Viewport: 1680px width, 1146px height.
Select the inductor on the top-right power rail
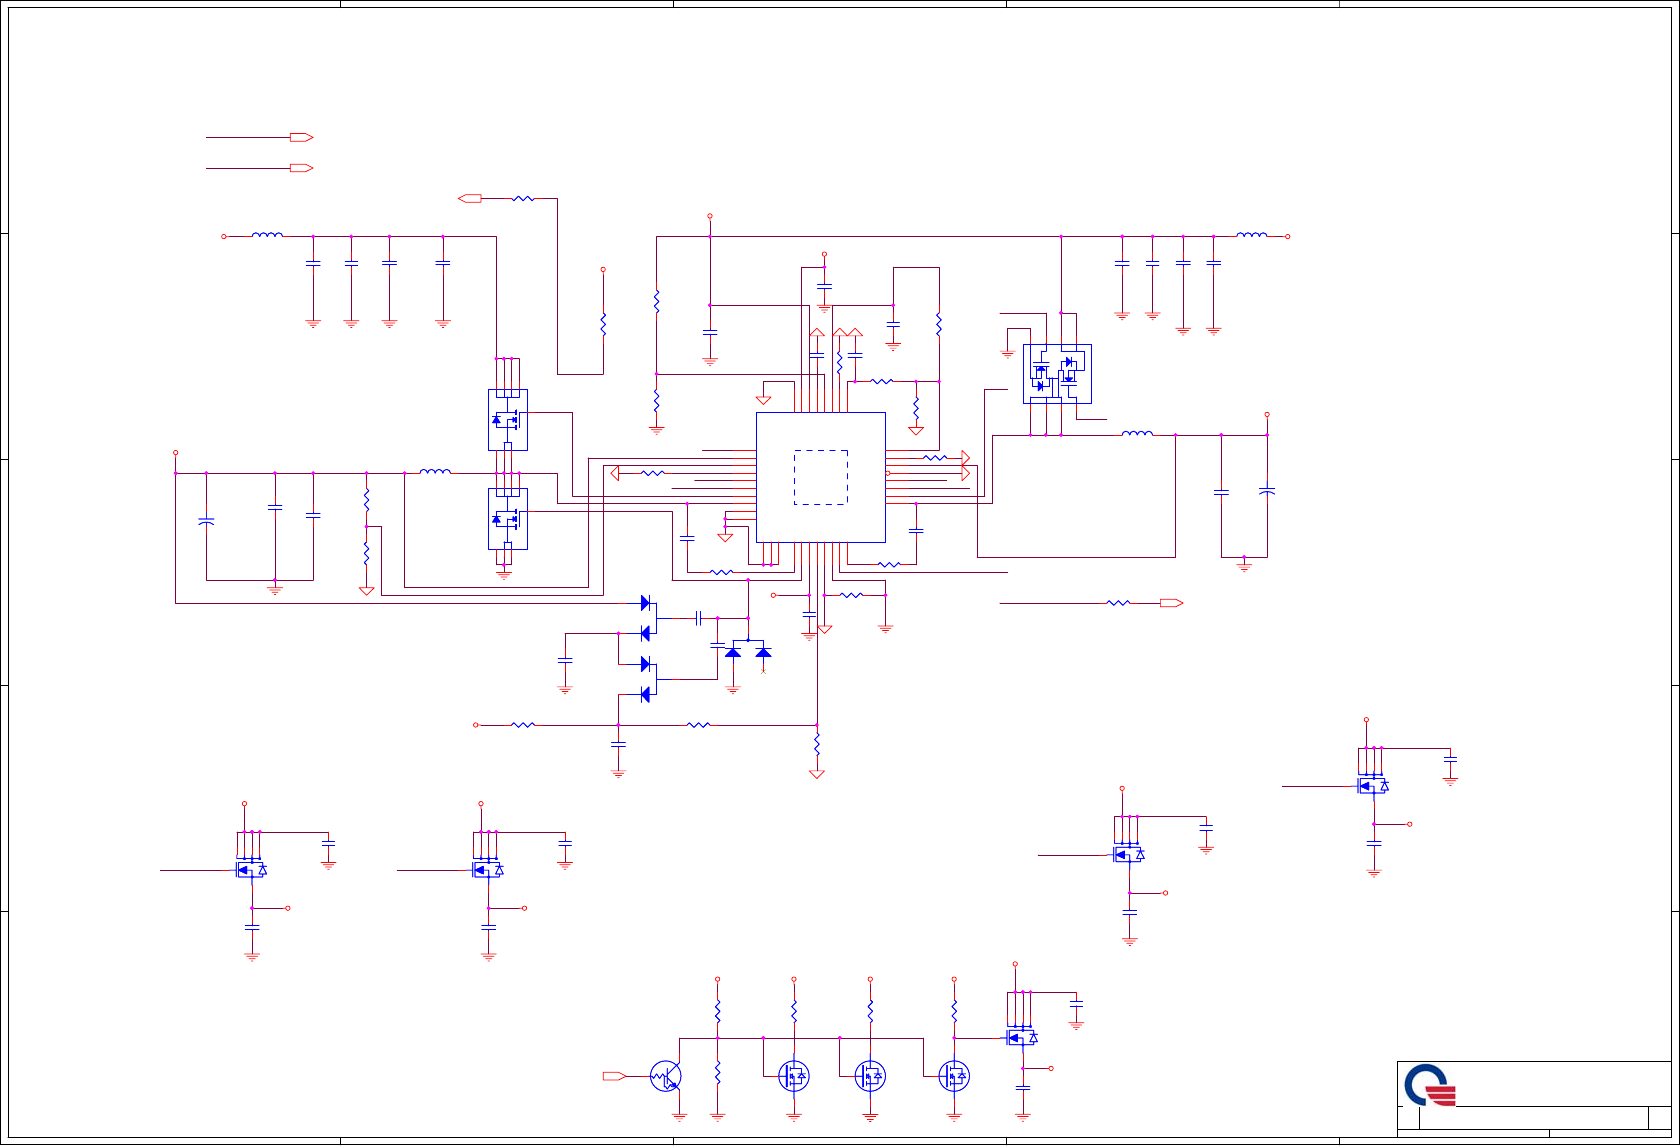pos(1252,236)
